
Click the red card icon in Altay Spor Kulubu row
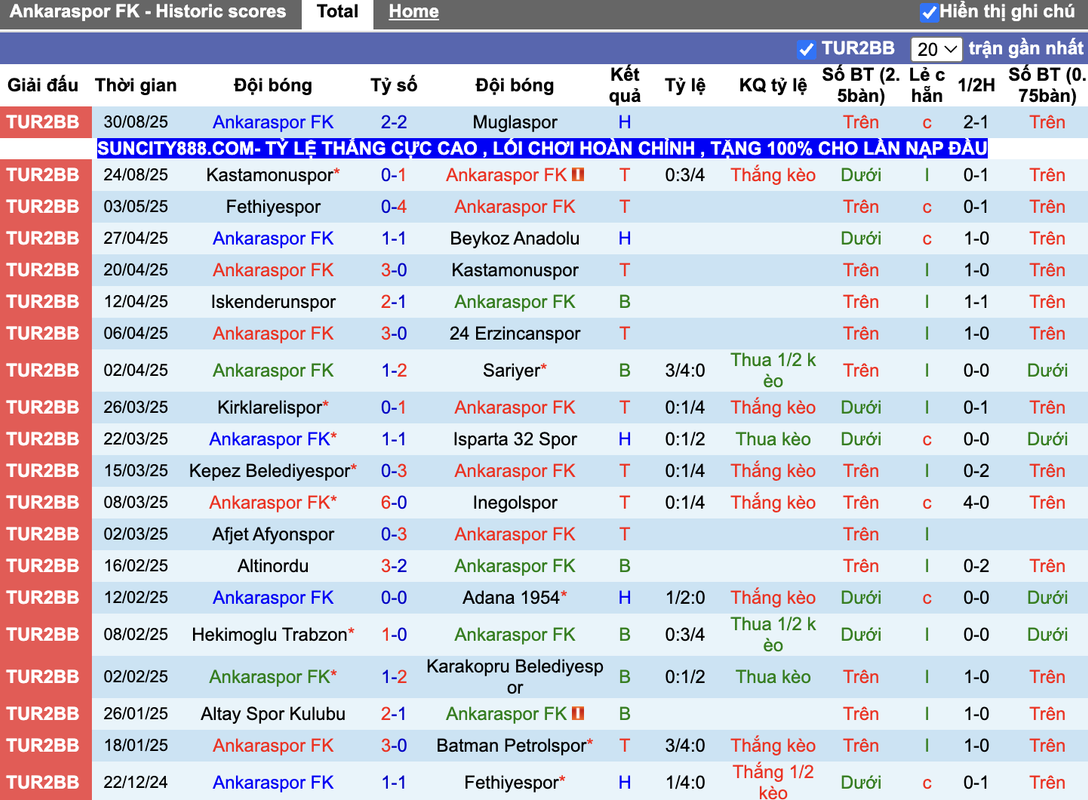pyautogui.click(x=578, y=713)
